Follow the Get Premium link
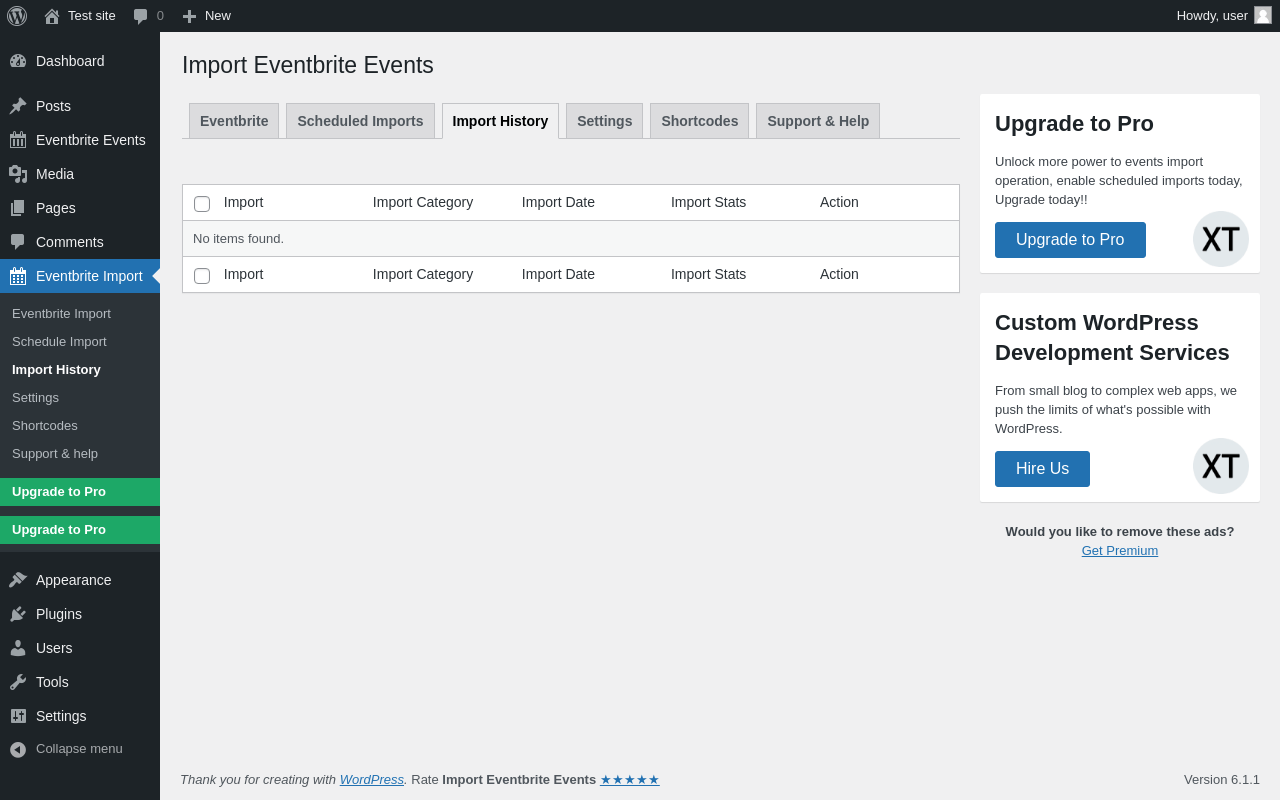 tap(1120, 550)
